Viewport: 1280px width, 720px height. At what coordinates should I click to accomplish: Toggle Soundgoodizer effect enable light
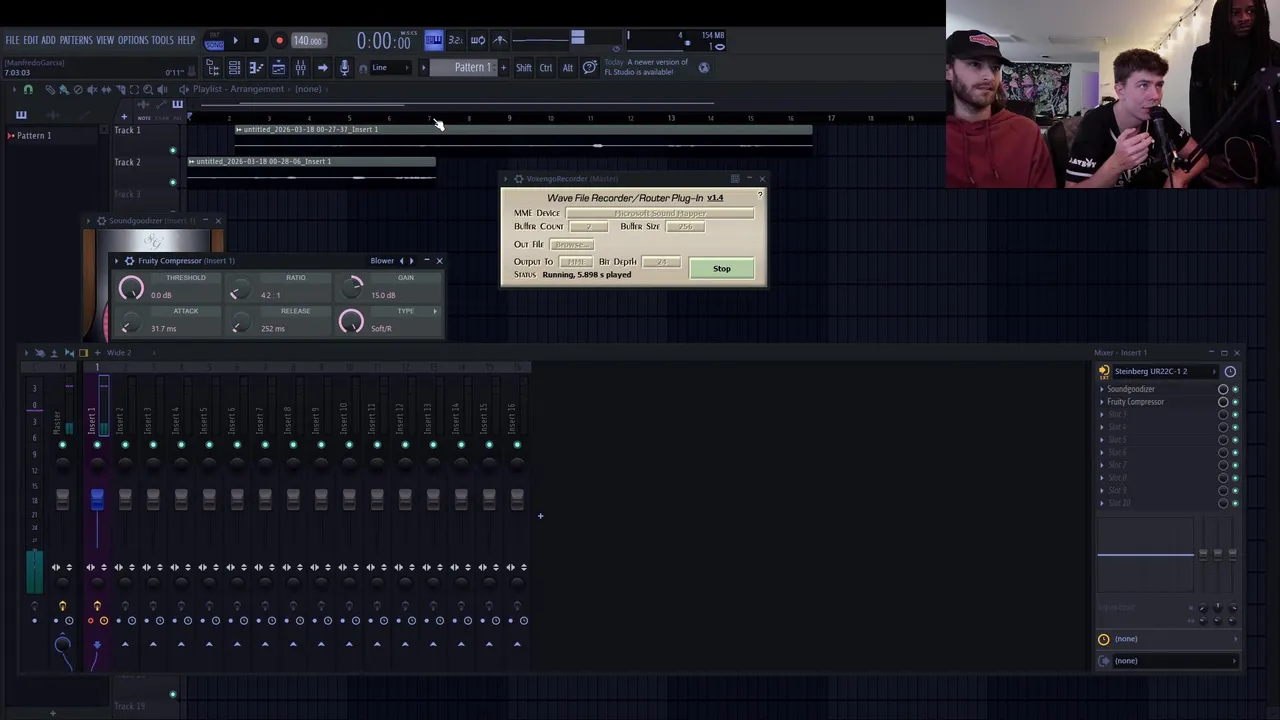tap(1235, 389)
